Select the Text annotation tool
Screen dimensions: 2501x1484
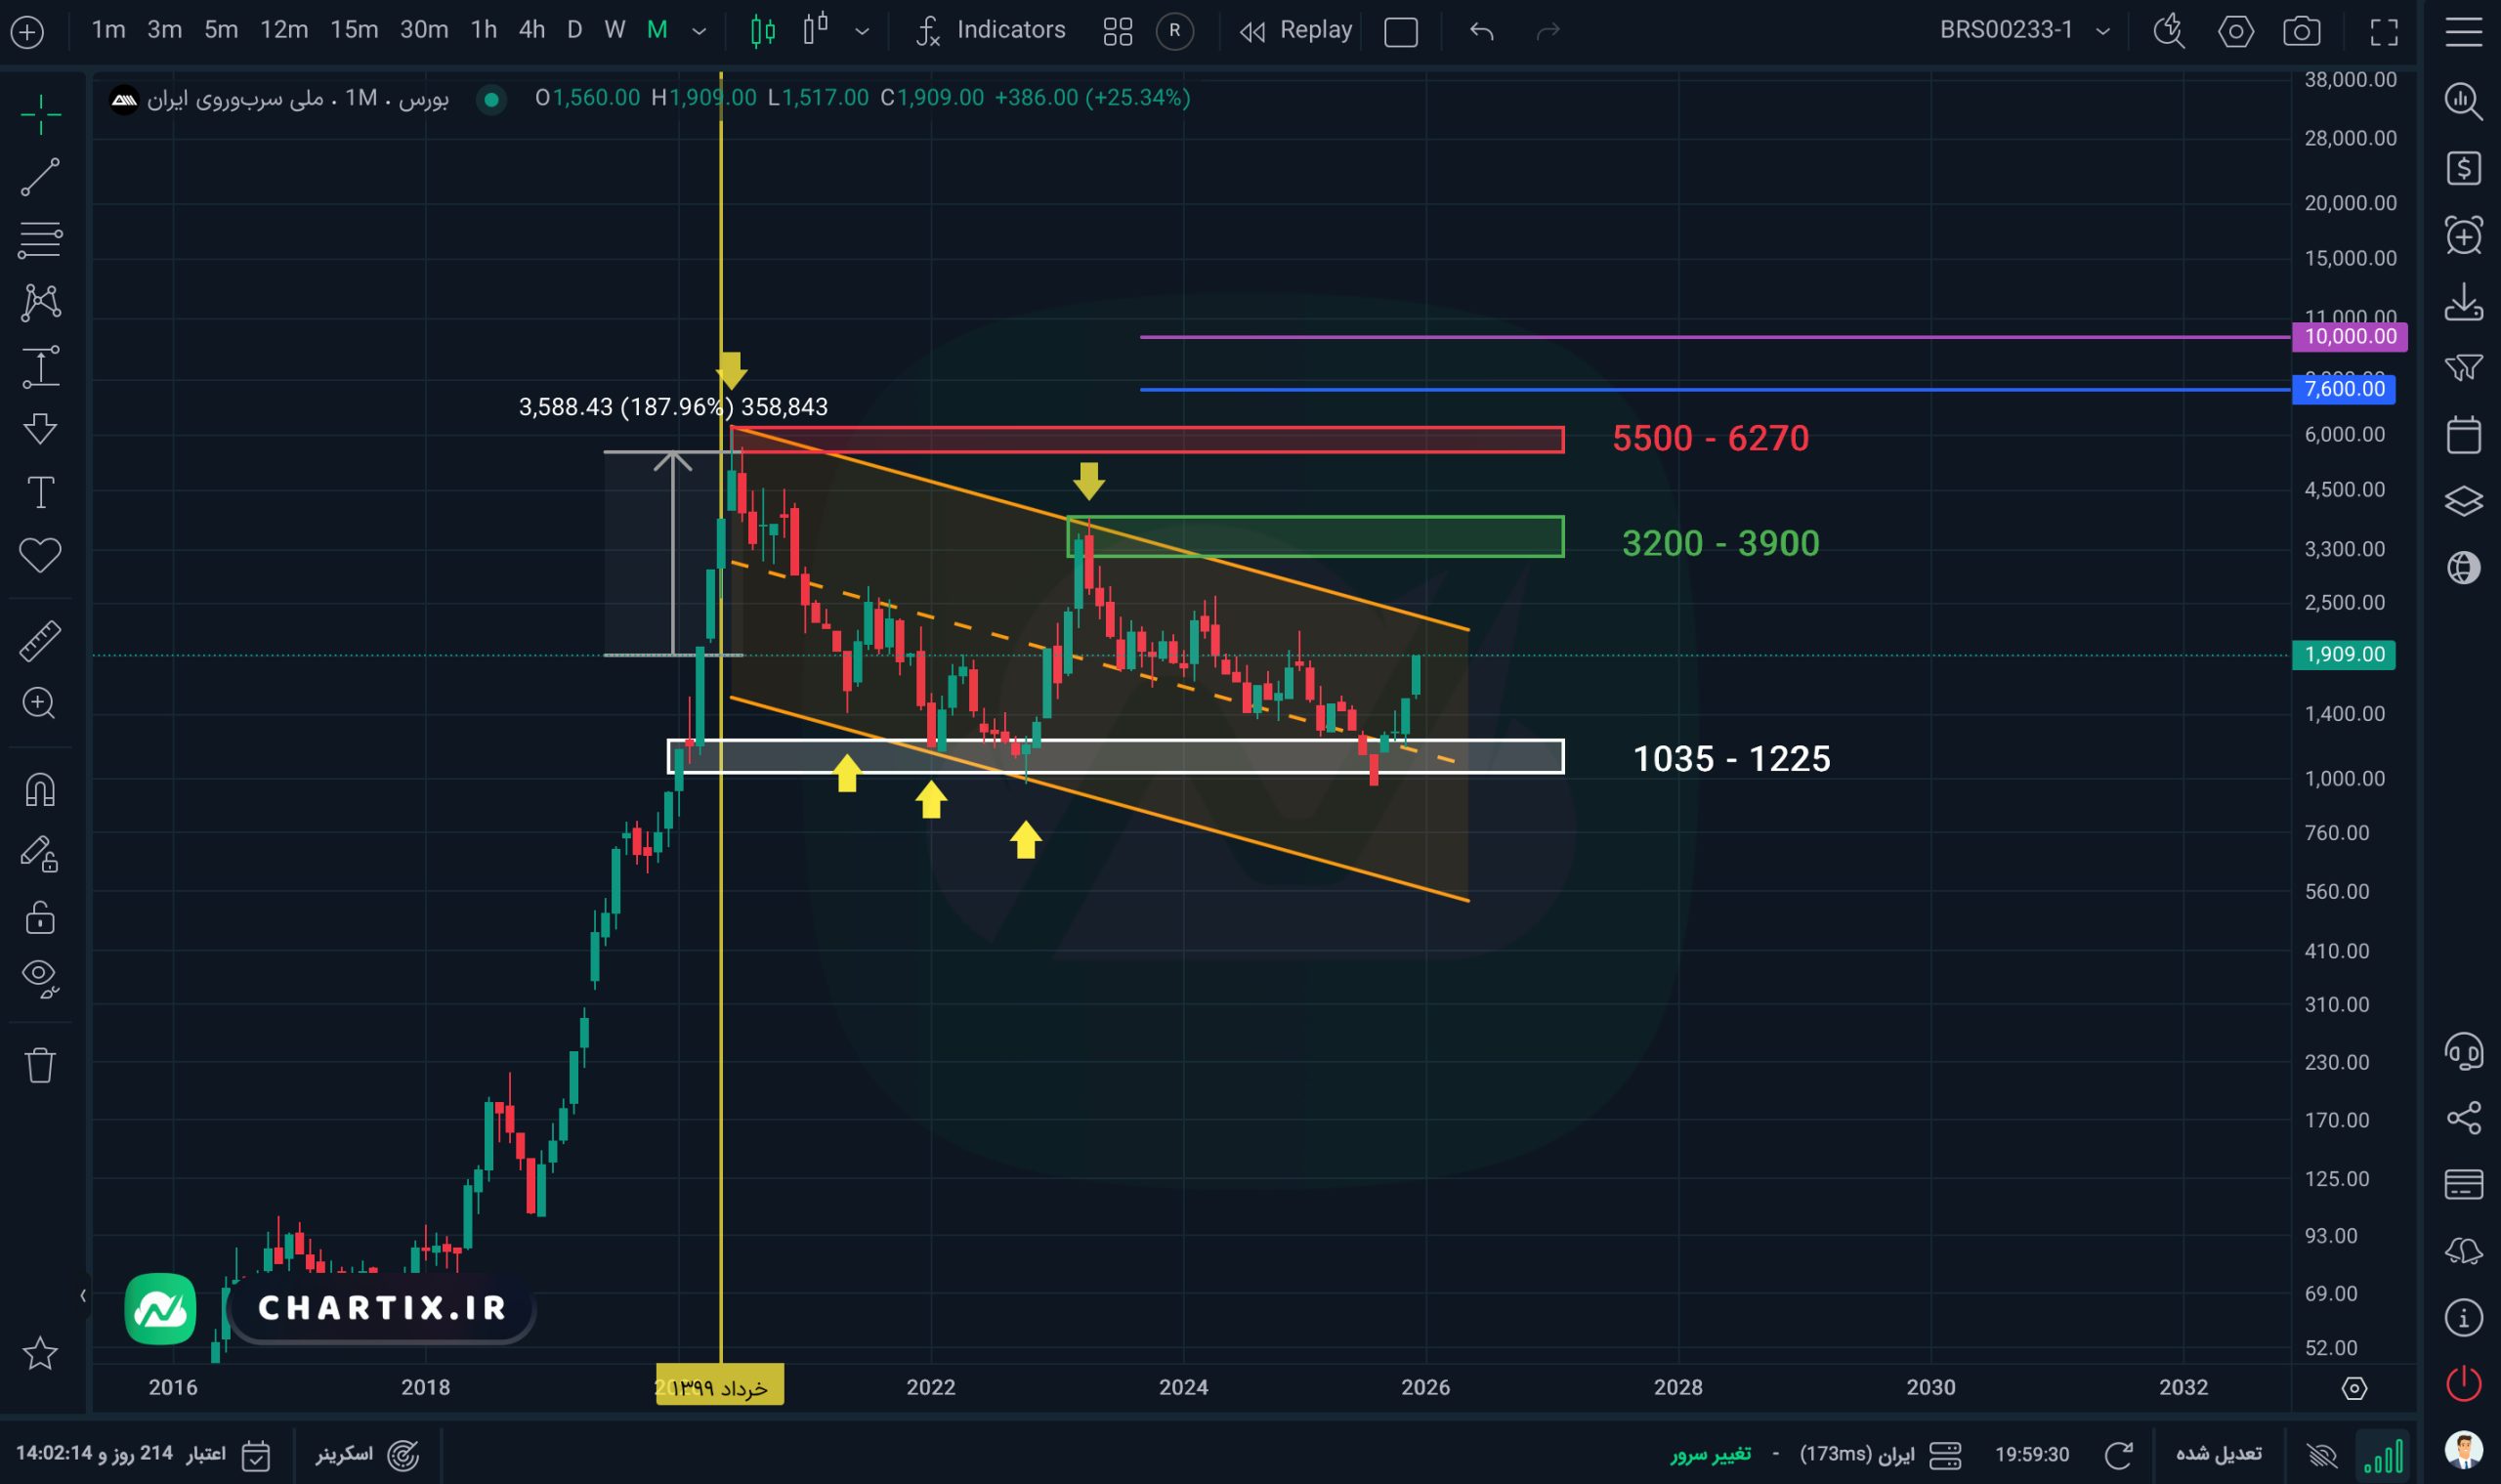[x=40, y=492]
